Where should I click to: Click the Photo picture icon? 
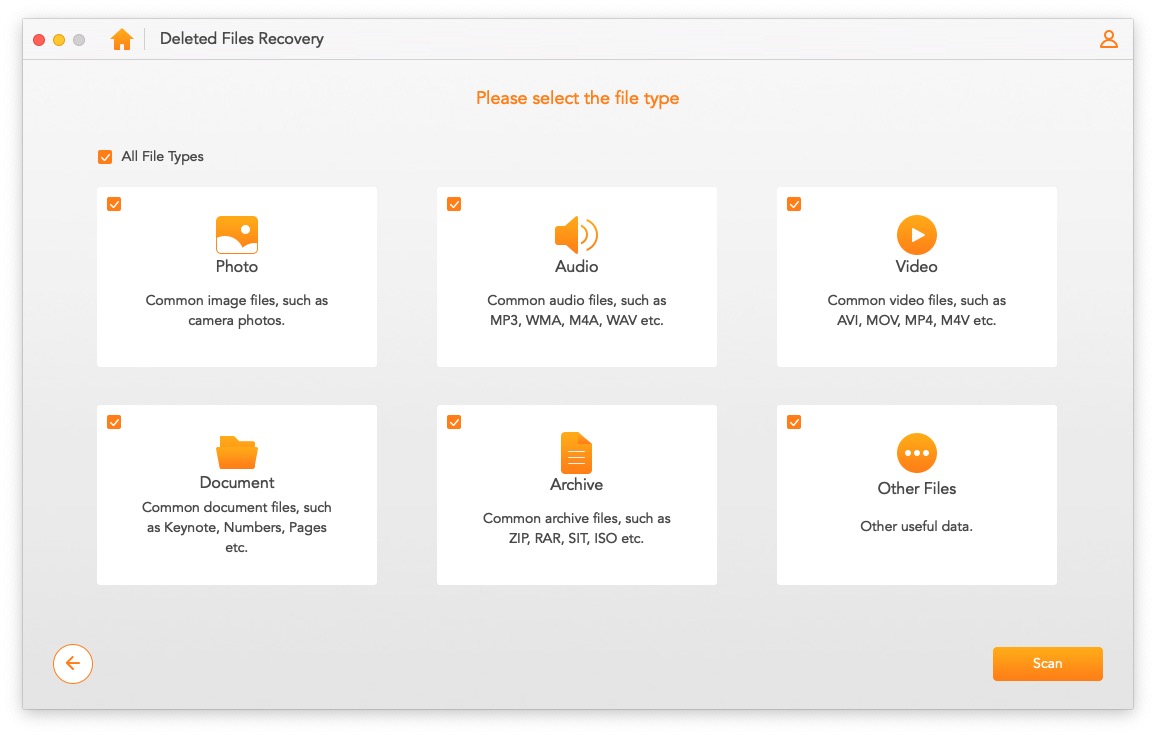(237, 235)
